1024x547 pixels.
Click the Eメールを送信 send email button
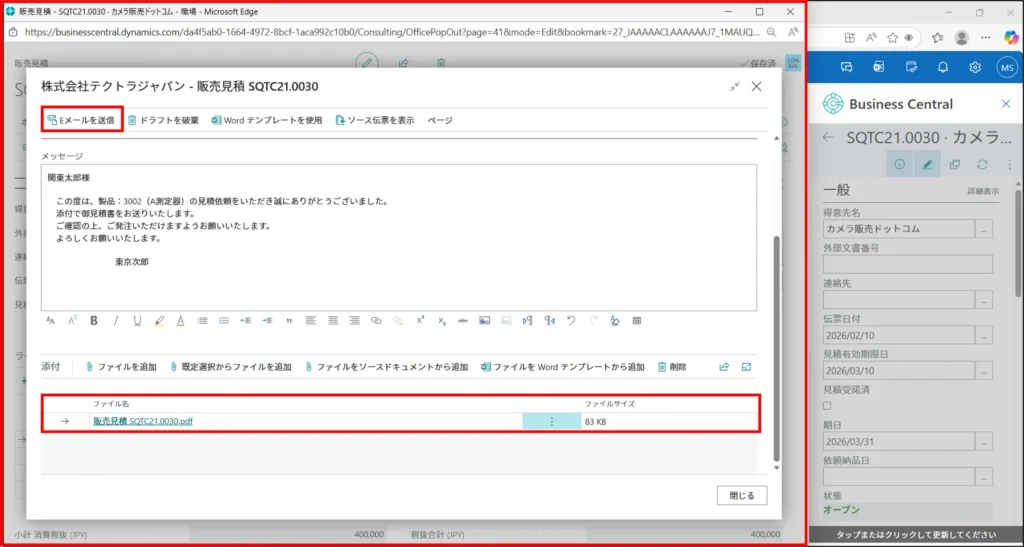[82, 120]
